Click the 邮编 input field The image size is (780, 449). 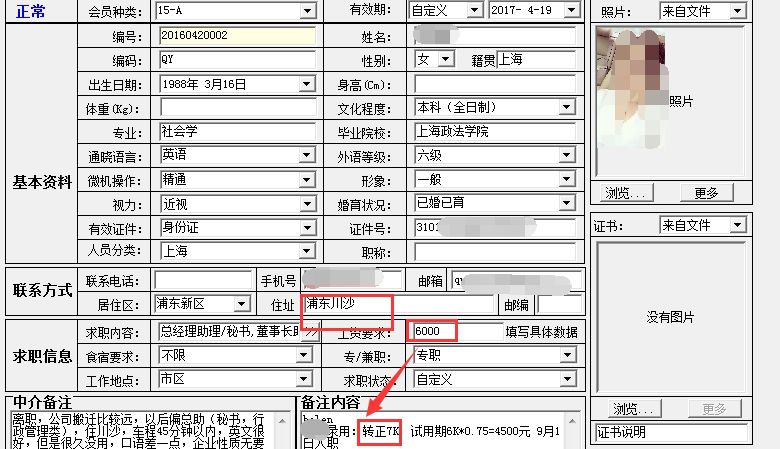pos(559,304)
